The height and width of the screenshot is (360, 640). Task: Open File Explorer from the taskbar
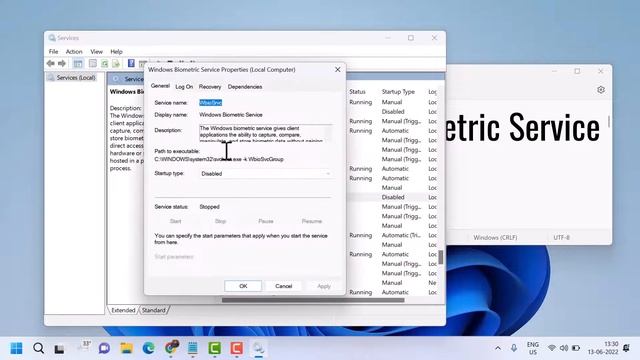click(x=127, y=348)
